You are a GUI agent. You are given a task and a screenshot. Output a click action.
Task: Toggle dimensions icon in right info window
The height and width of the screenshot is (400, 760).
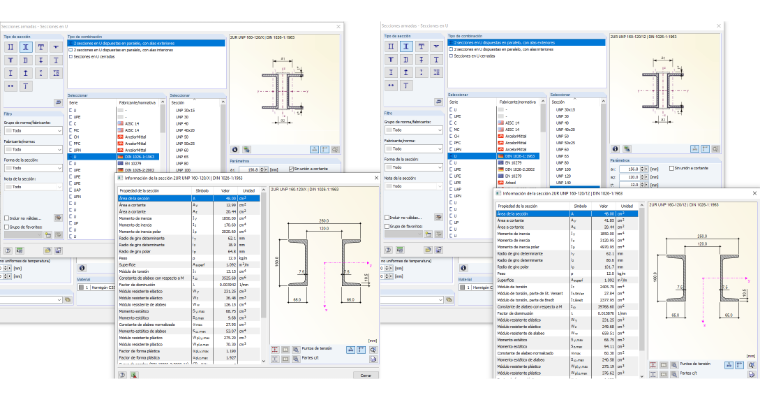point(728,365)
